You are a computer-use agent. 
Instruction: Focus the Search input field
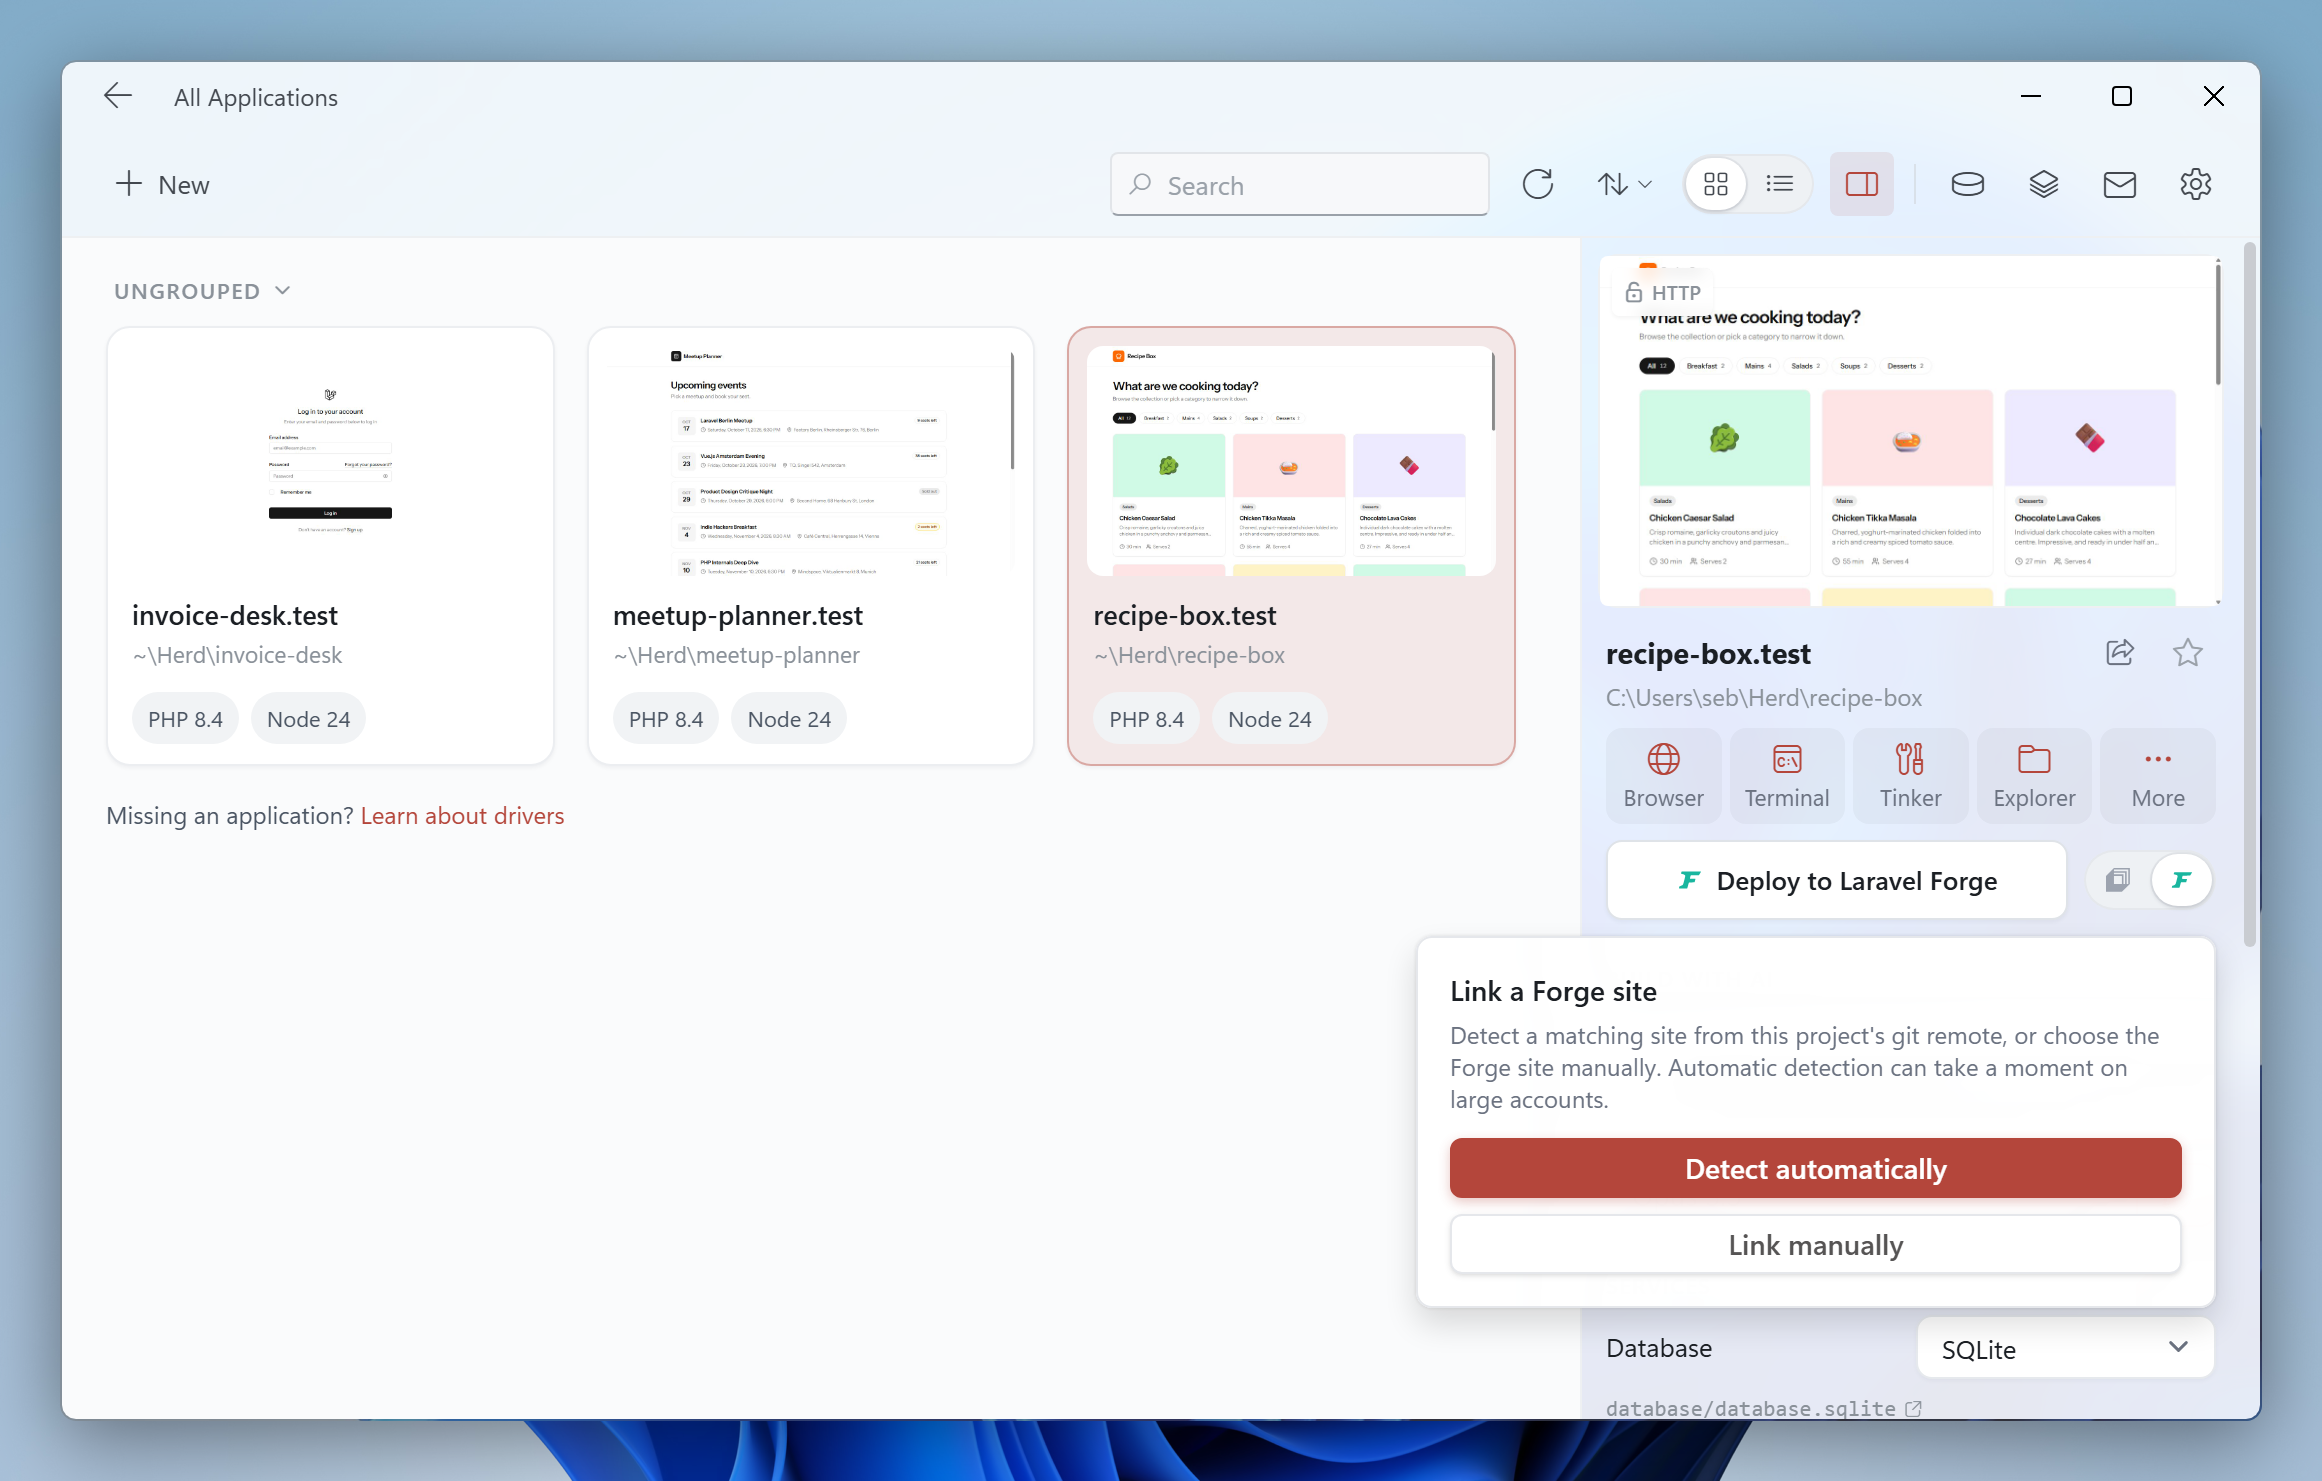coord(1299,185)
